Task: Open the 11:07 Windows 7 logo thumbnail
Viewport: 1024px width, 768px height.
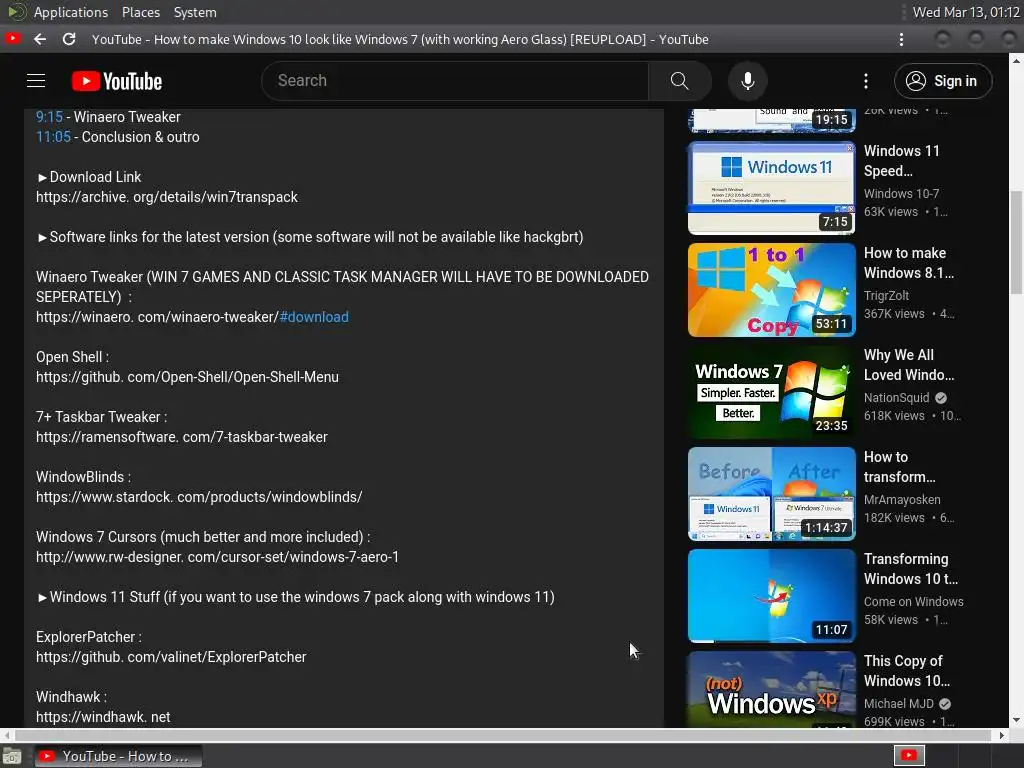Action: click(771, 596)
